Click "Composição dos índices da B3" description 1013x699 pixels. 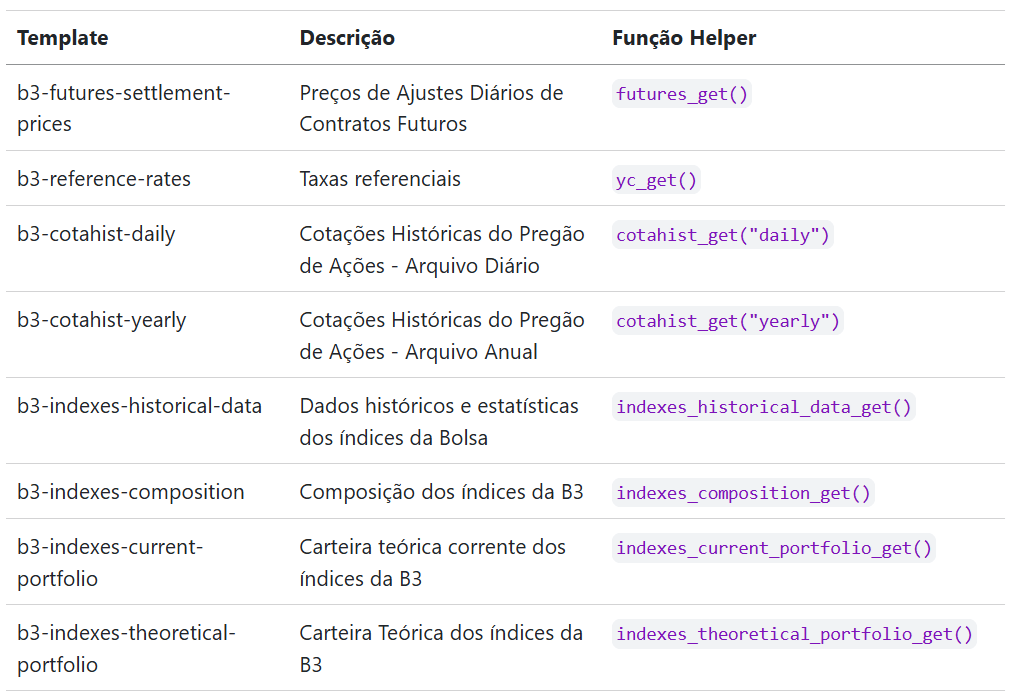[441, 492]
